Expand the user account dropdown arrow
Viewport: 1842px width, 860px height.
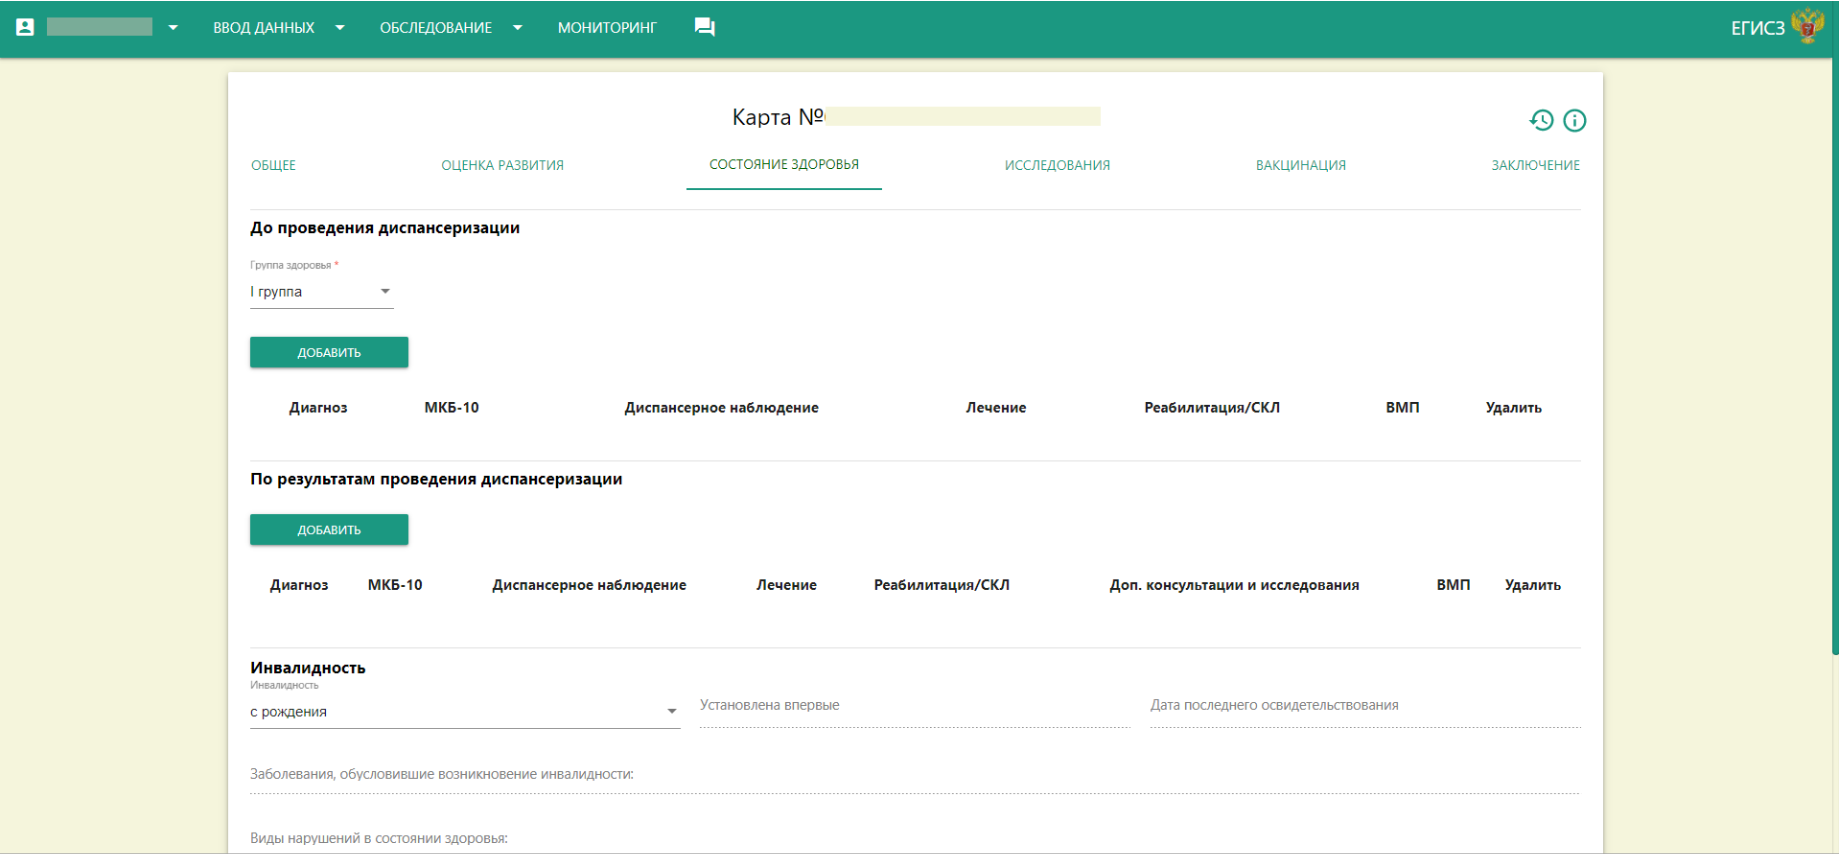173,28
